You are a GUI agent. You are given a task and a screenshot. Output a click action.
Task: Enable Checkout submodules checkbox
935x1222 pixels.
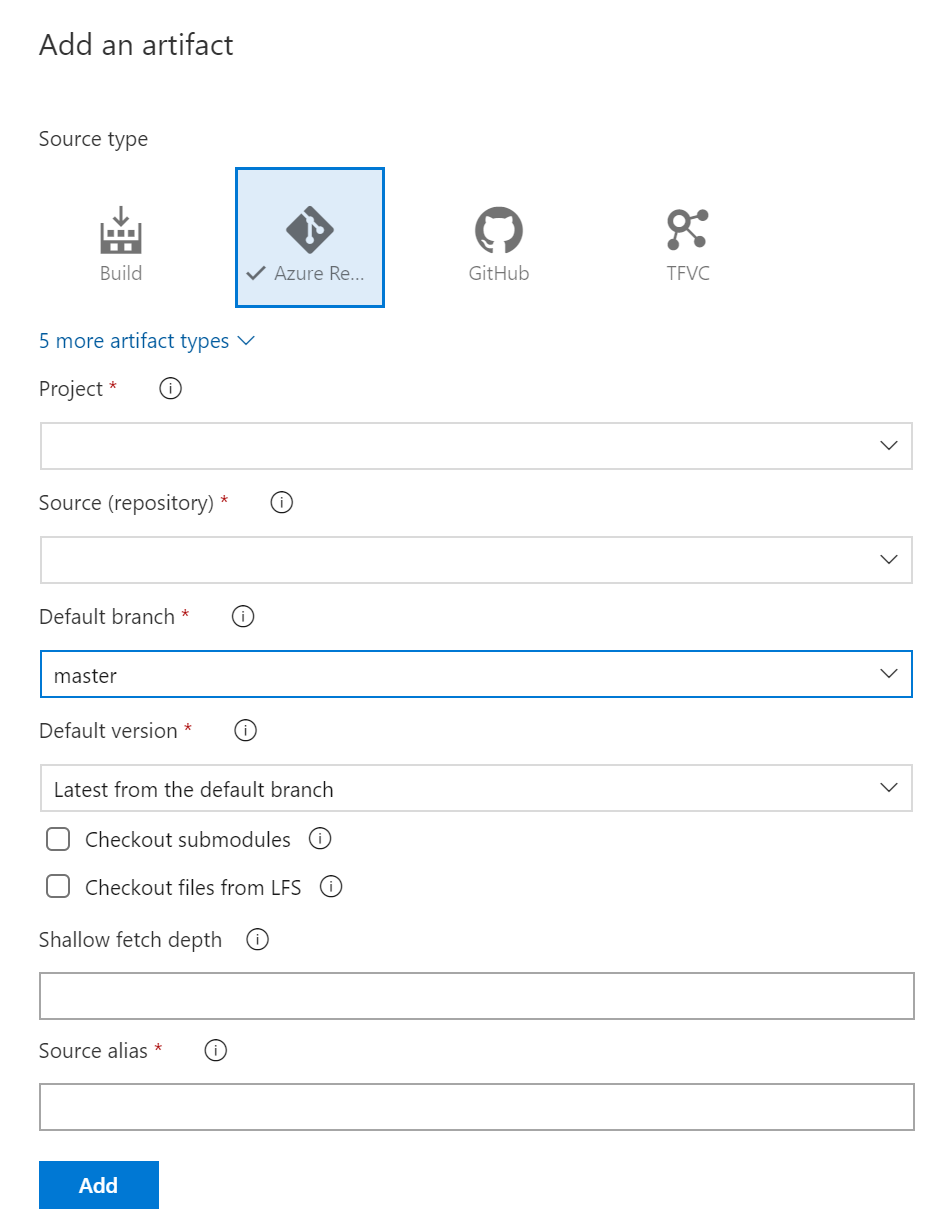[x=58, y=839]
